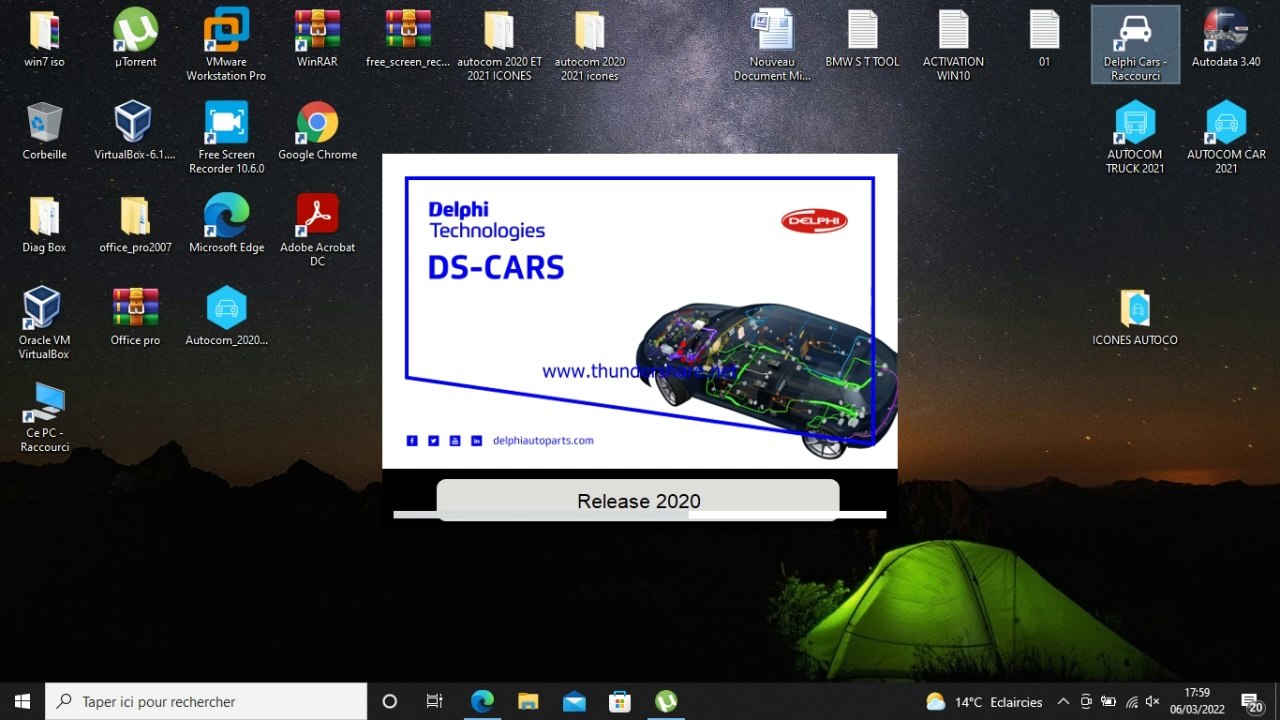Select the ACTIVATION WIN10 text file

pyautogui.click(x=953, y=45)
